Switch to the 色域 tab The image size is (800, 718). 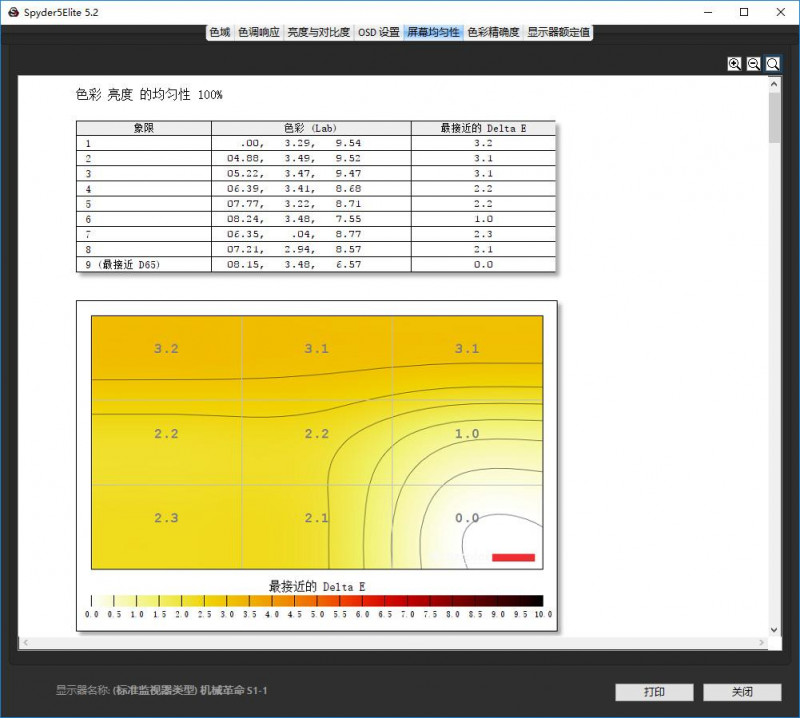[220, 32]
